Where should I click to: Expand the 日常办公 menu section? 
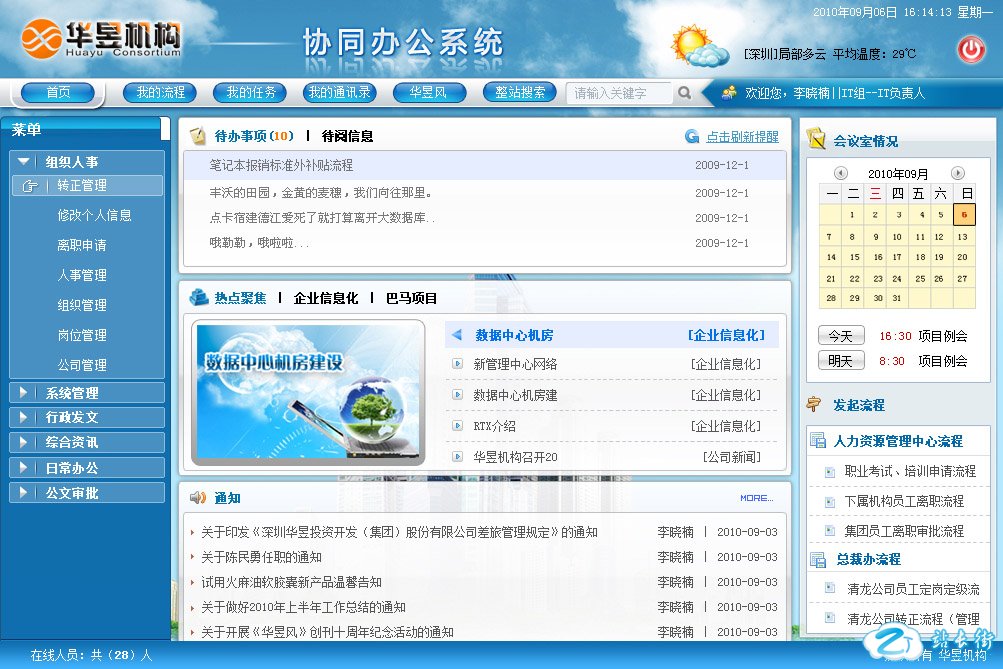(25, 468)
